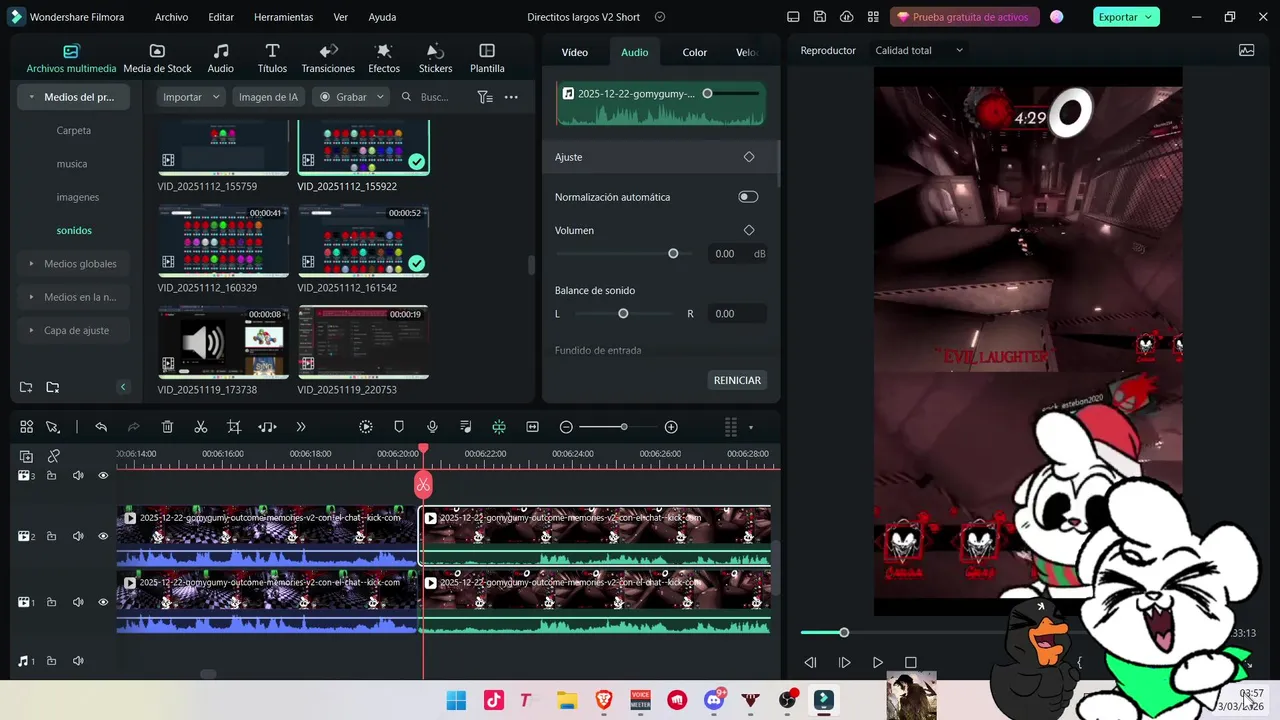The height and width of the screenshot is (720, 1280).
Task: Adjust the Volumen slider handle
Action: [673, 254]
